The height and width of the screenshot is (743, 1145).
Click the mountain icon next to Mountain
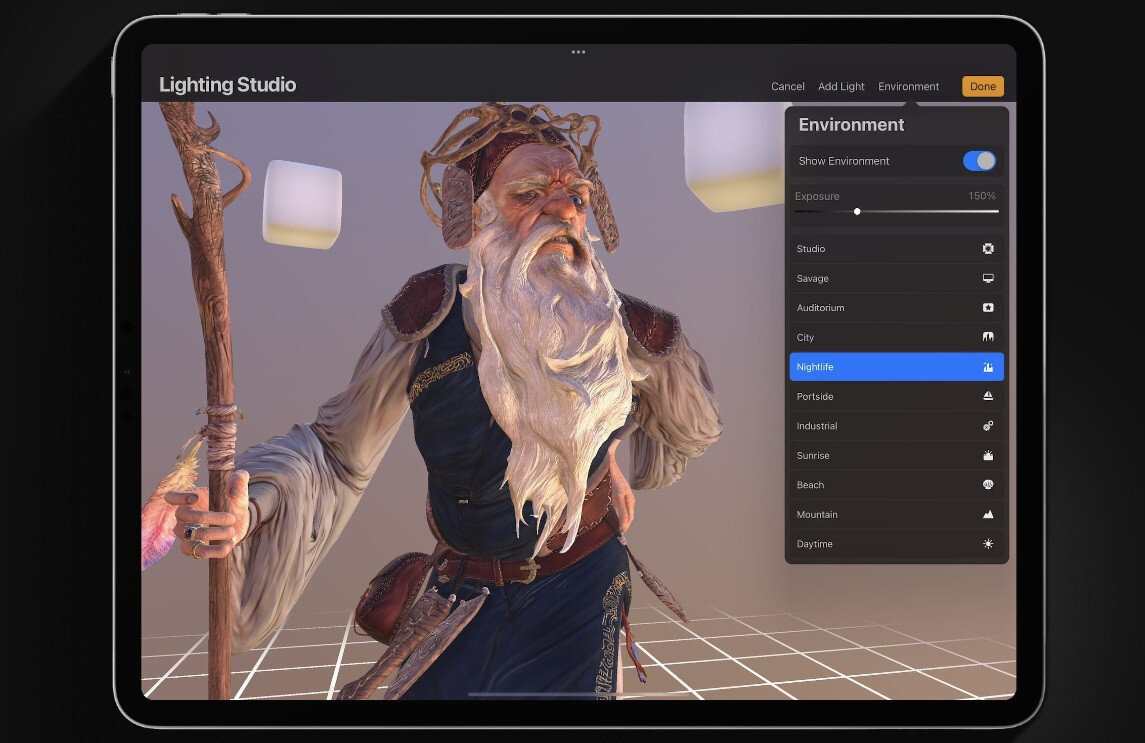pos(987,514)
